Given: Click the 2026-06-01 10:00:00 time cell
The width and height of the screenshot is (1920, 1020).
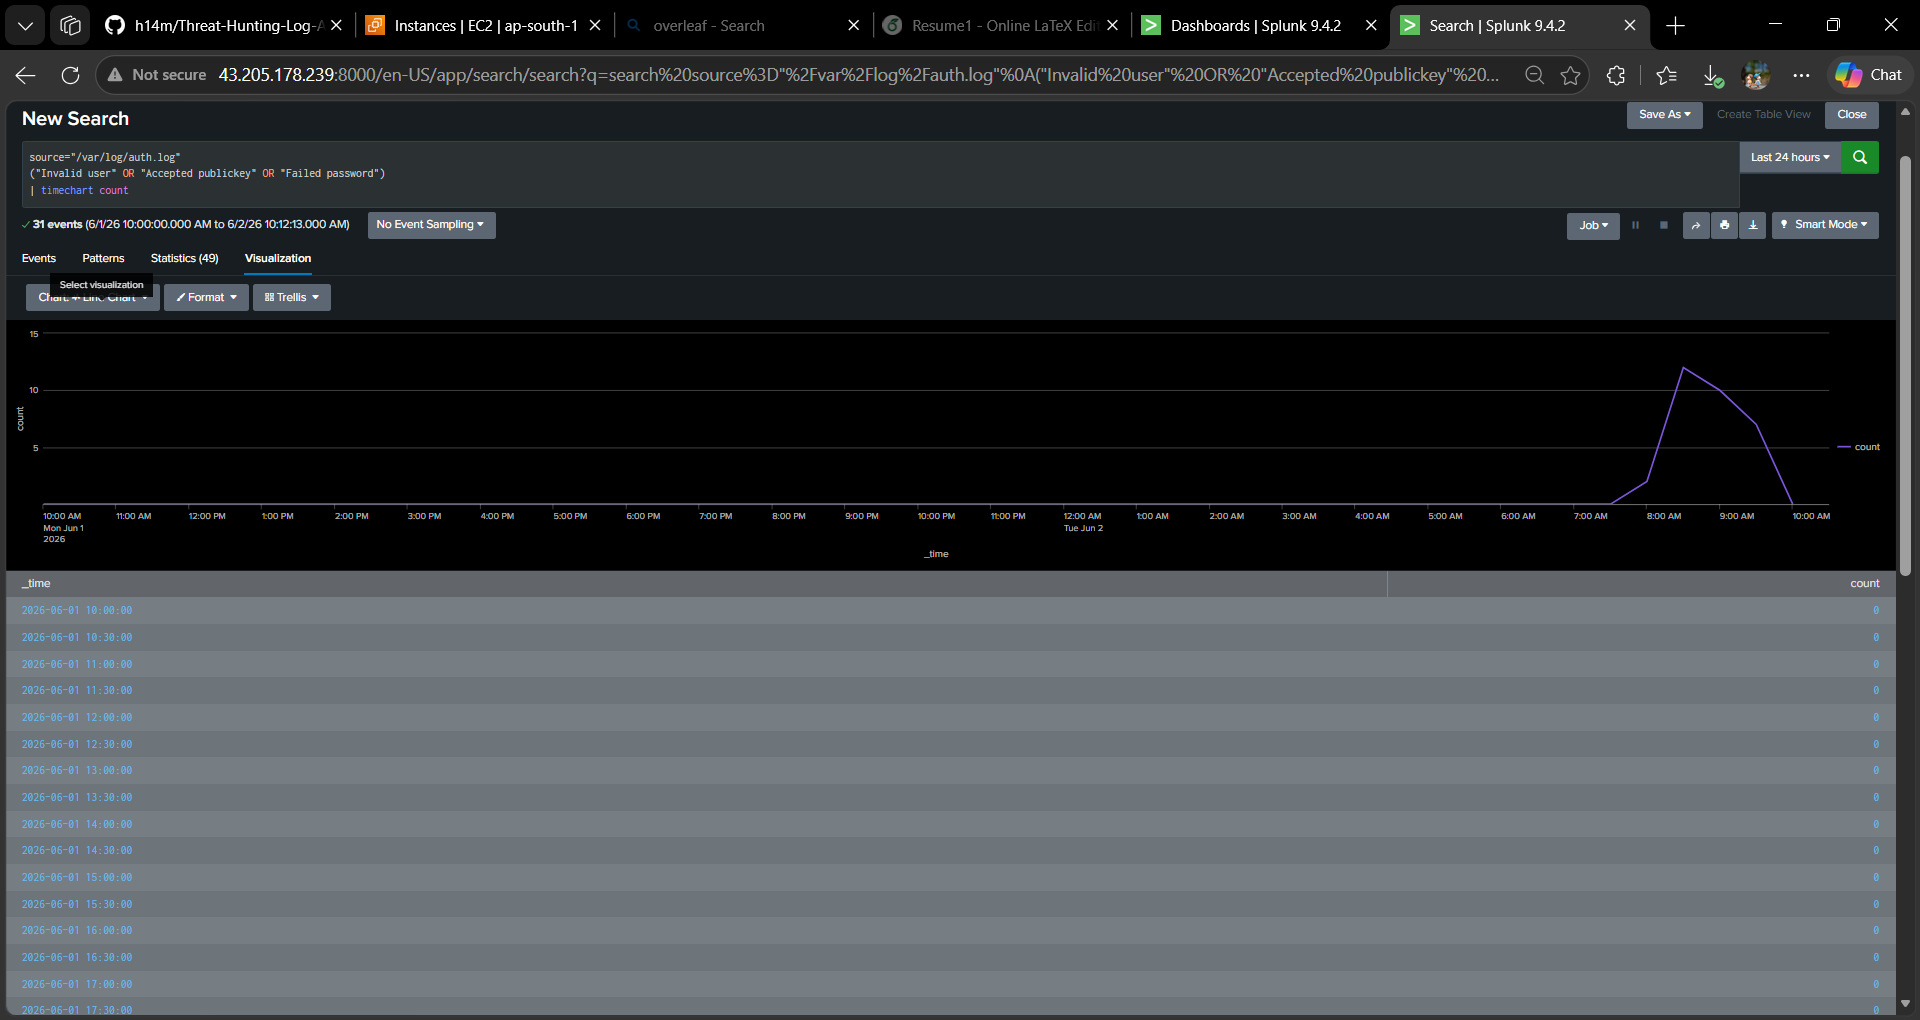Looking at the screenshot, I should click(77, 611).
